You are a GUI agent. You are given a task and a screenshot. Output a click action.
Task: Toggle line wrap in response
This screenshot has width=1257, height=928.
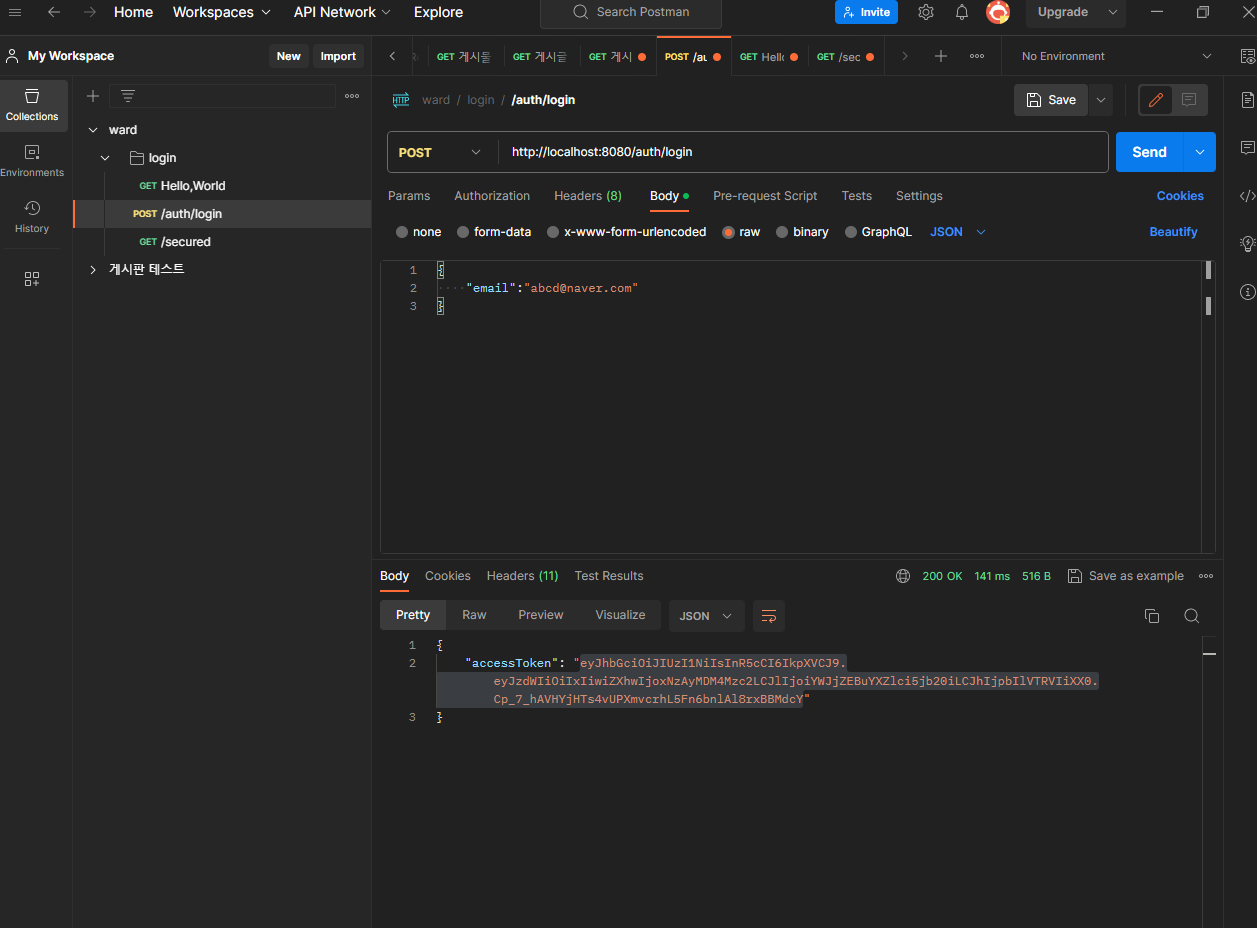point(769,616)
